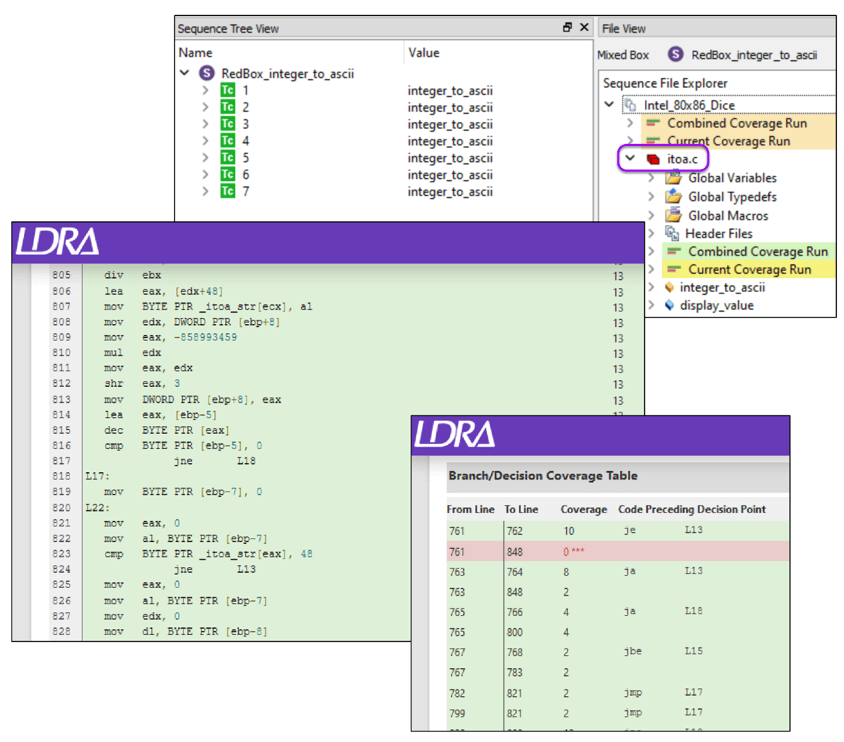Click the purple S sequence icon in Sequence Tree View
The width and height of the screenshot is (844, 742).
[x=207, y=73]
